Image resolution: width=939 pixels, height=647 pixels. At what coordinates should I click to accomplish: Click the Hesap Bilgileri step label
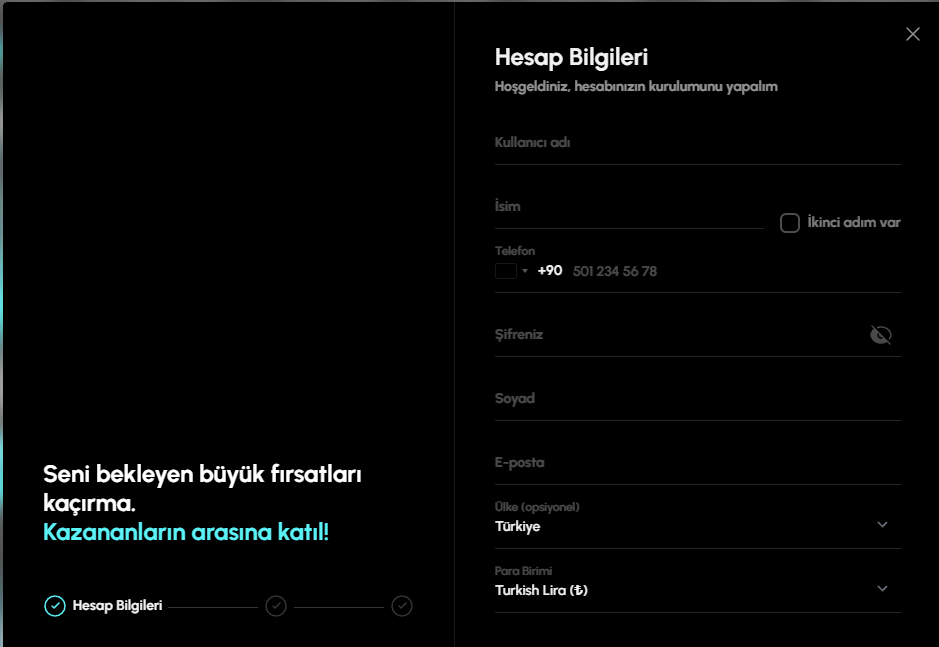tap(117, 605)
